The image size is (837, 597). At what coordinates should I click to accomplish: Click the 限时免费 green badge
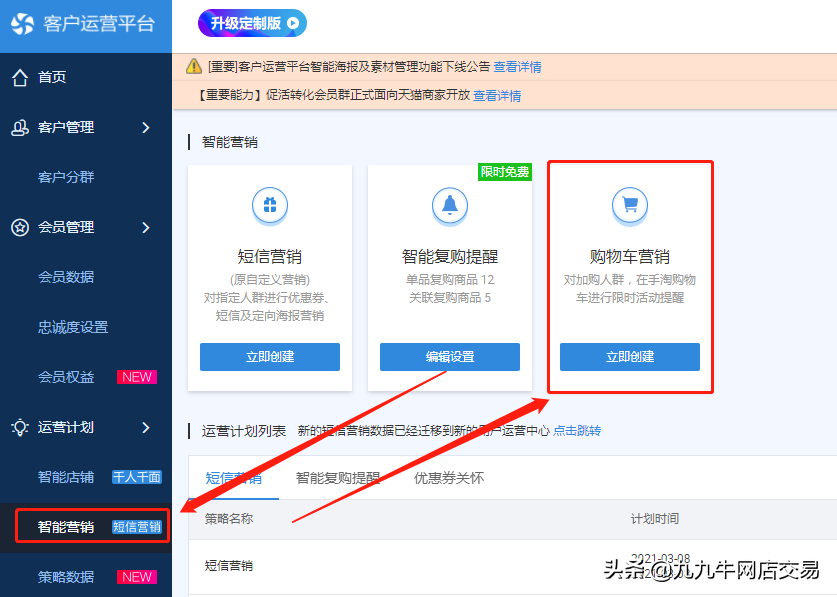click(504, 172)
